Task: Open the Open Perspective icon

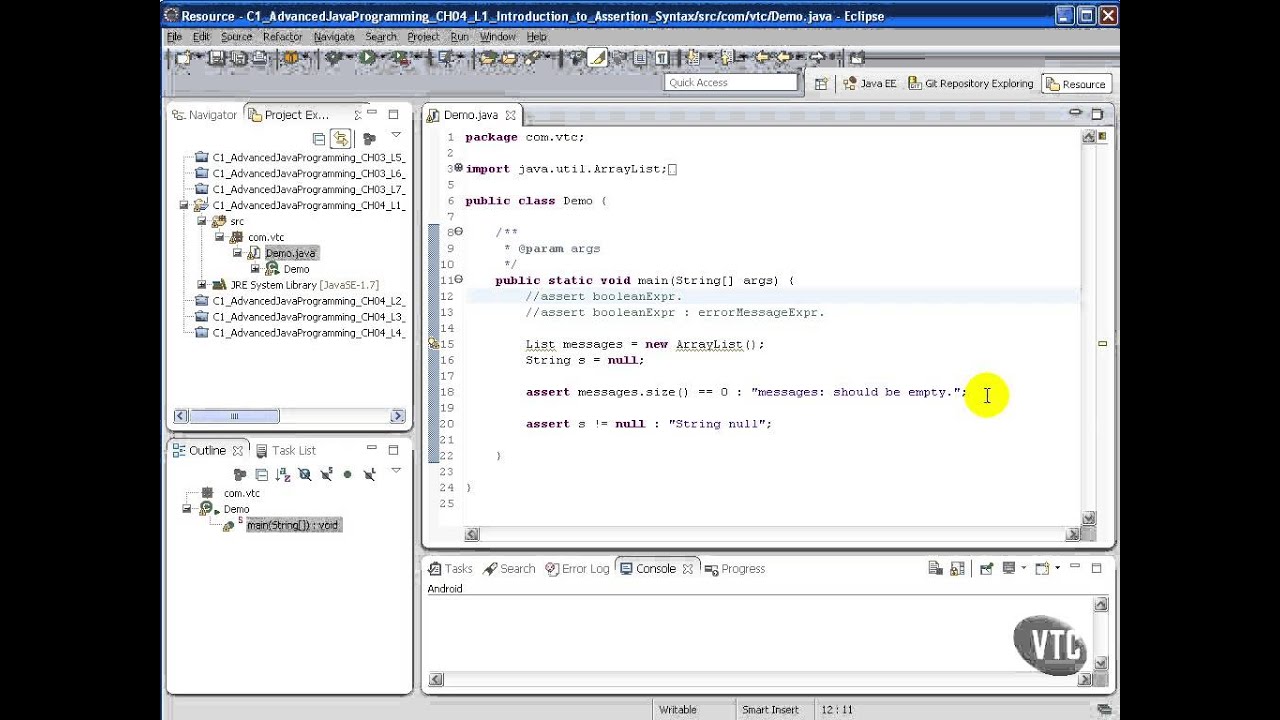Action: [821, 84]
